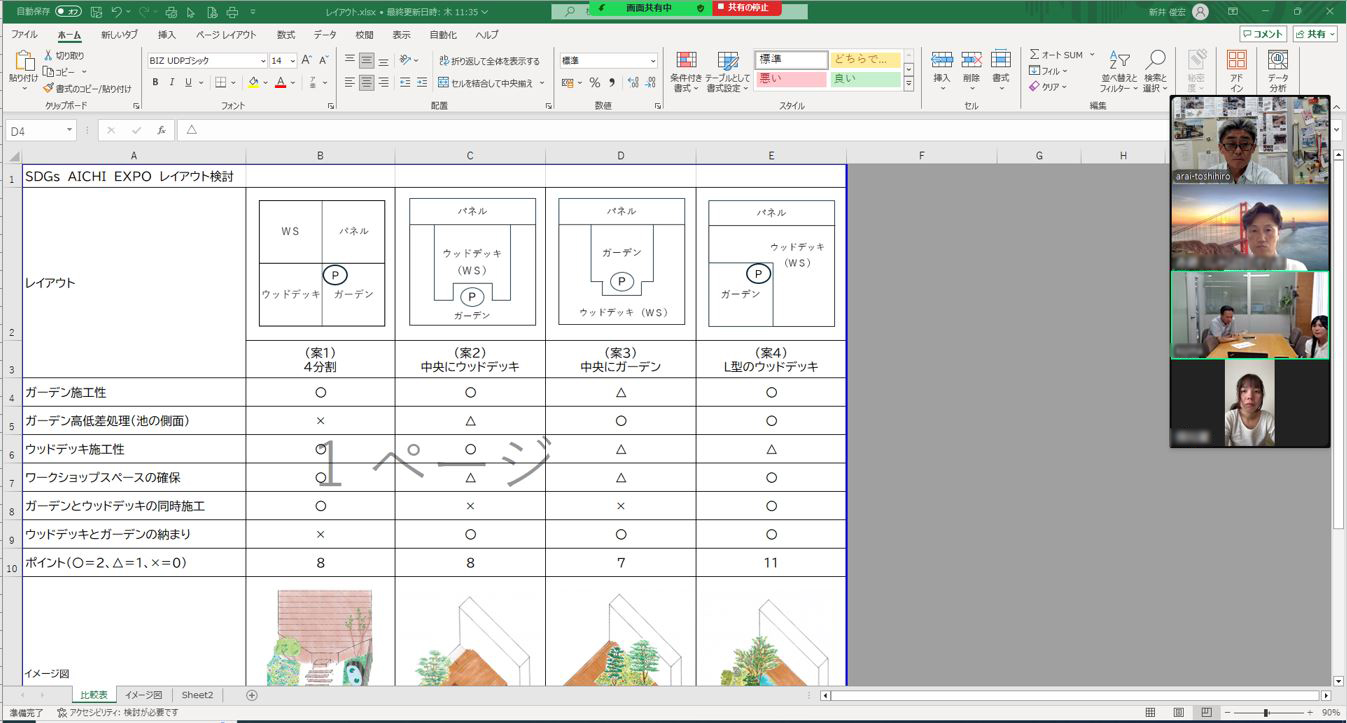
Task: Switch to the Formulas (数式) tab
Action: click(x=286, y=34)
